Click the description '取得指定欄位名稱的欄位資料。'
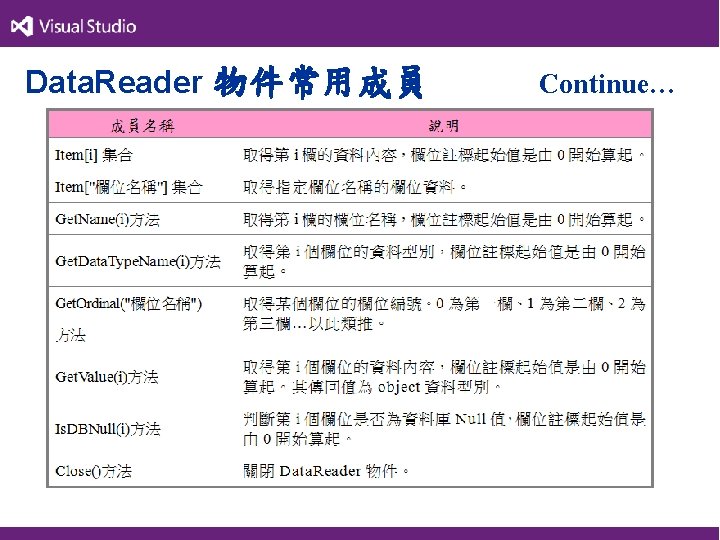This screenshot has height=540, width=720. (355, 187)
